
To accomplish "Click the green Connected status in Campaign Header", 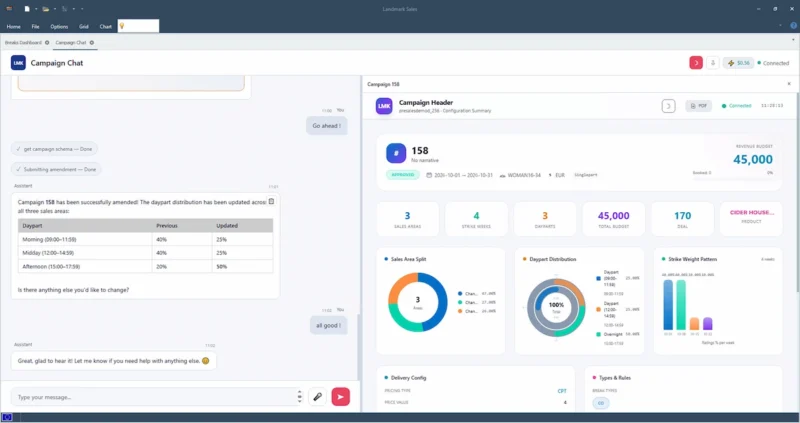I will click(x=736, y=106).
